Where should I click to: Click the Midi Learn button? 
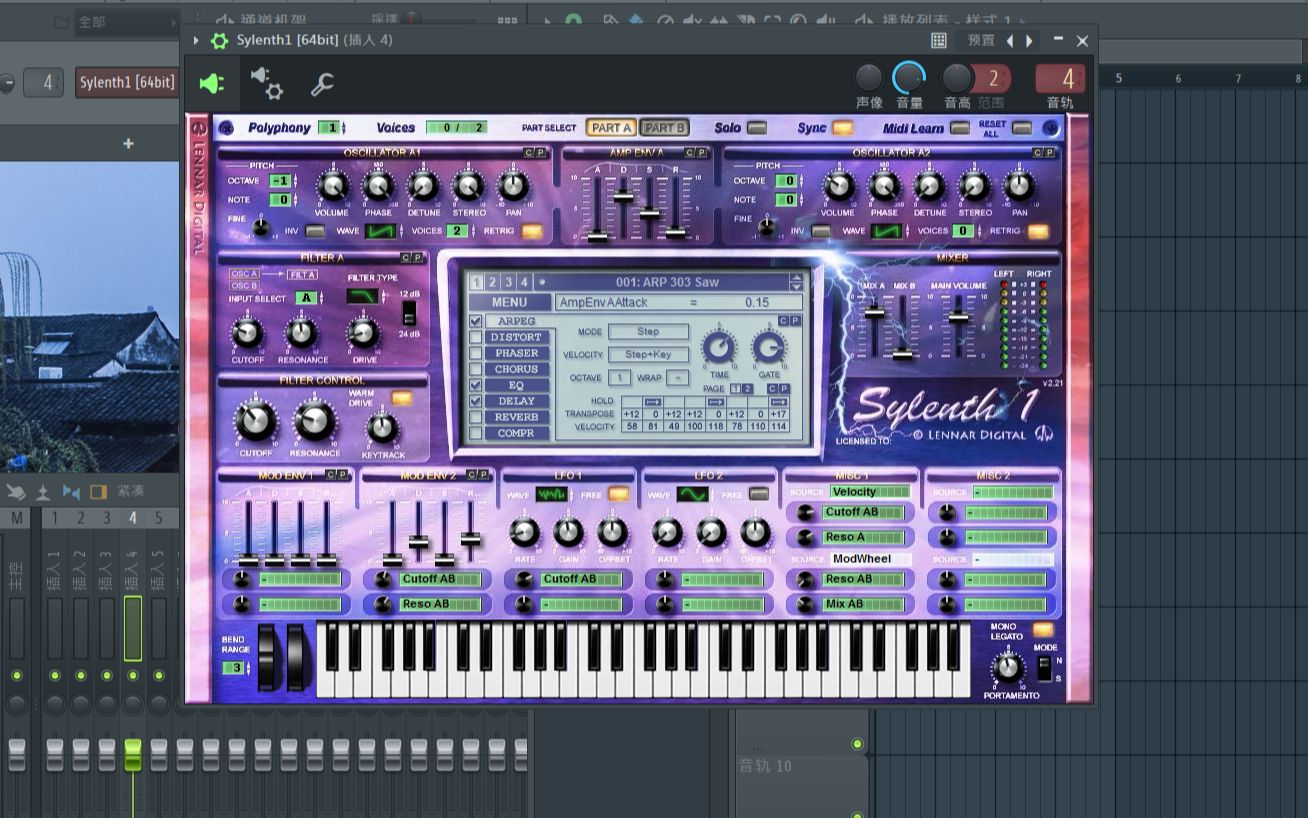click(x=960, y=128)
